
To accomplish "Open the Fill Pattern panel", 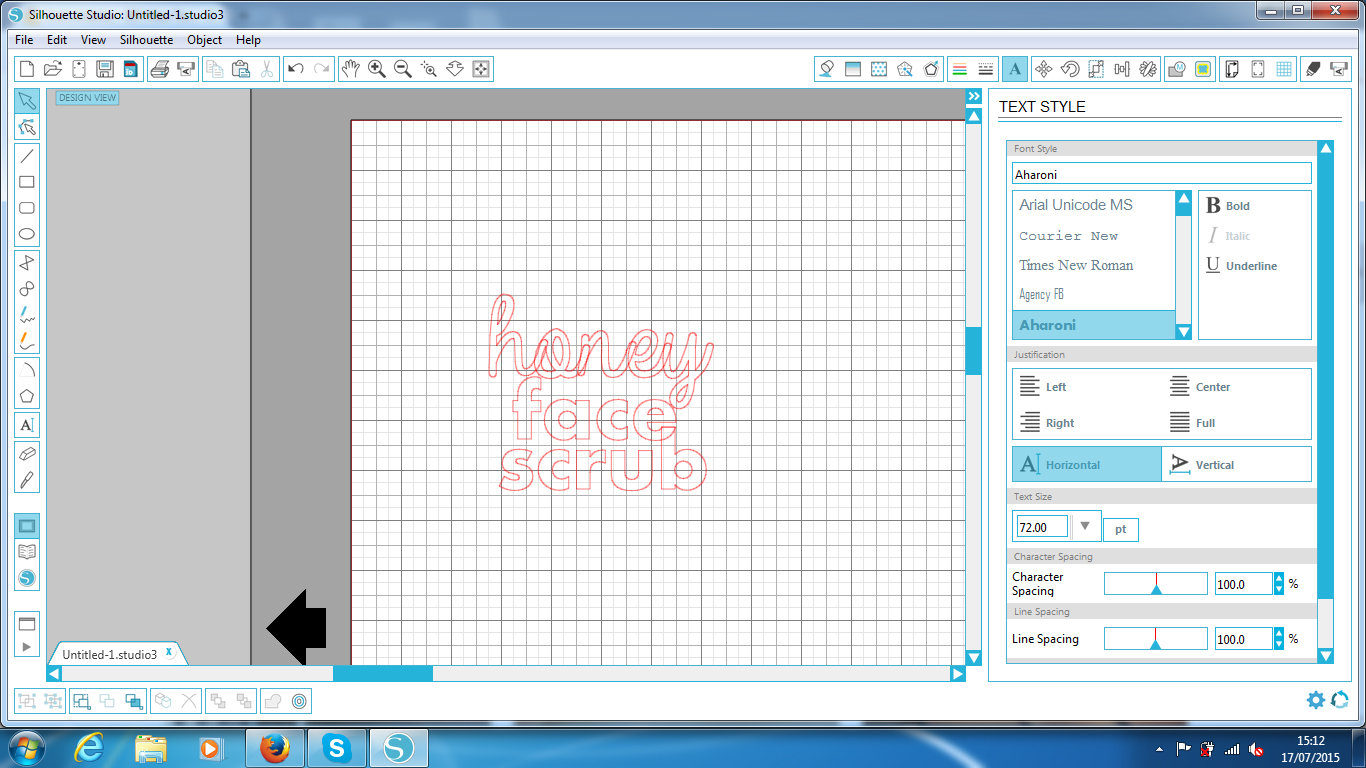I will pos(879,69).
